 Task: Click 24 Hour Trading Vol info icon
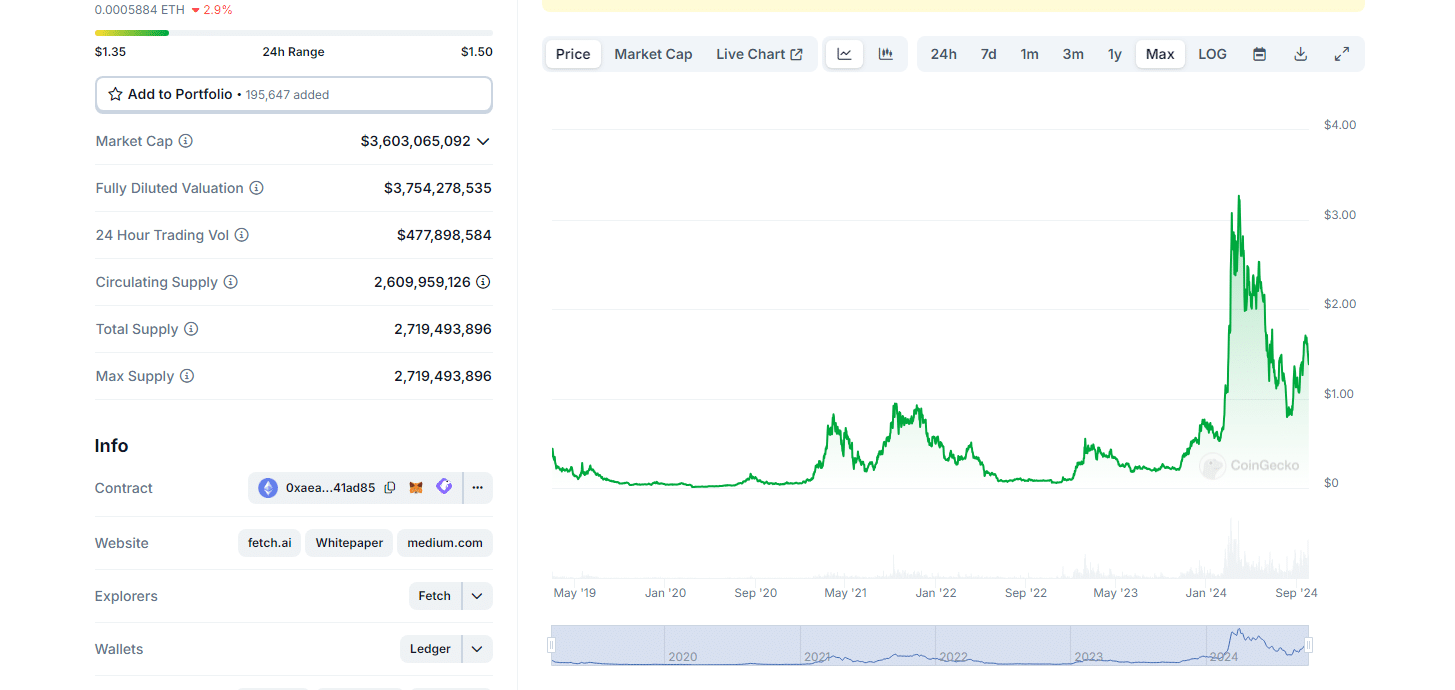pos(241,235)
